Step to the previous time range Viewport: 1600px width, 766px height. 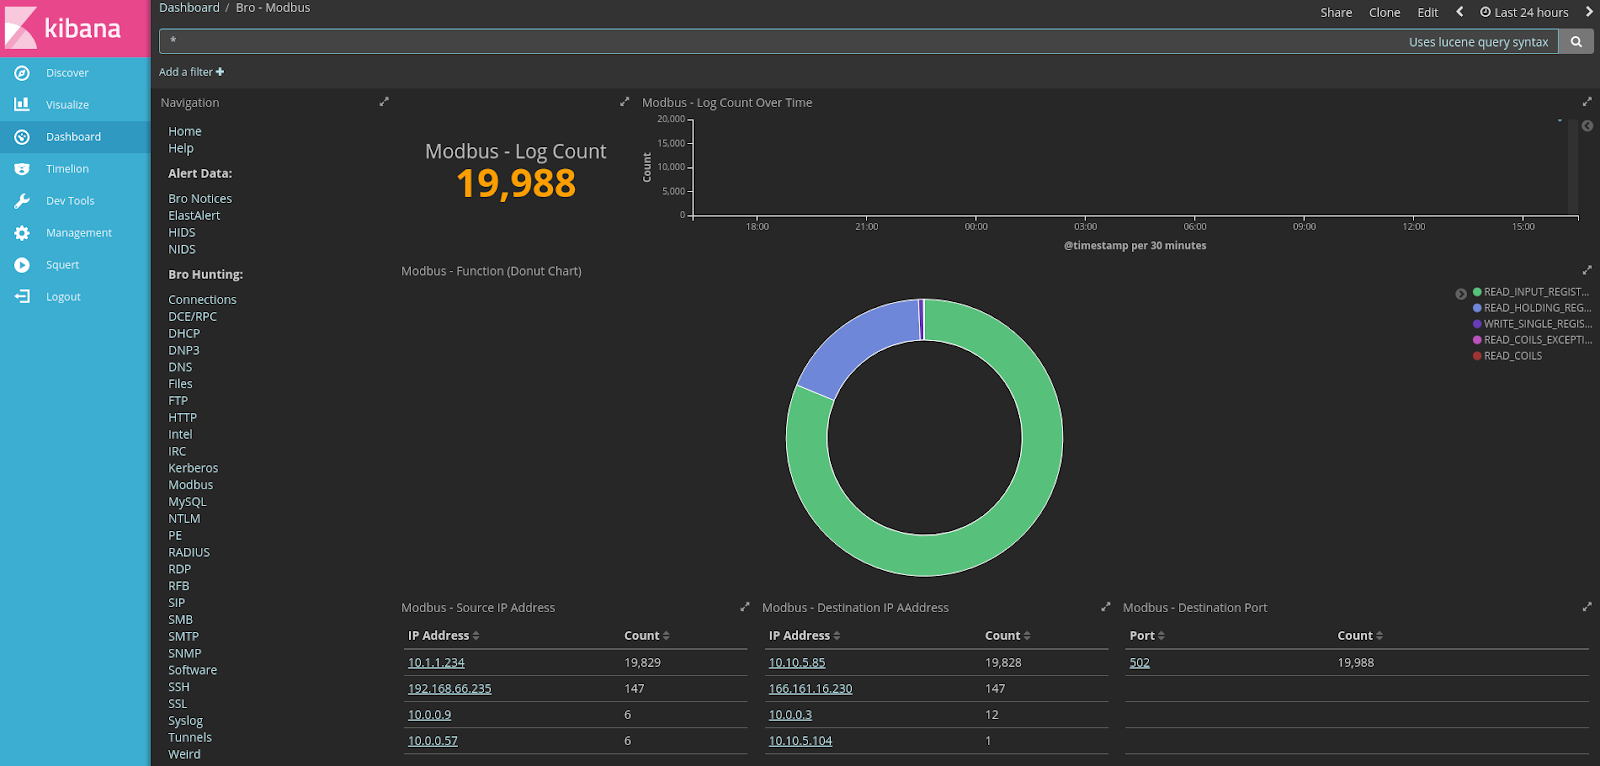point(1460,12)
